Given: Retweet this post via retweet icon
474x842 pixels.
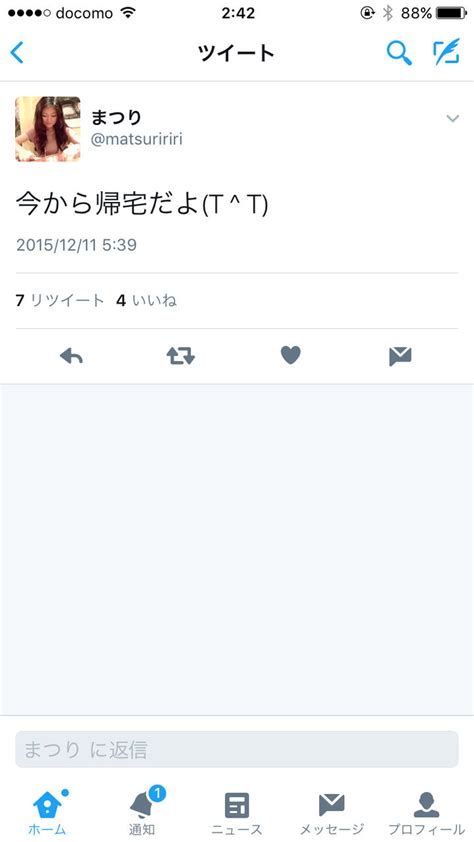Looking at the screenshot, I should point(180,355).
